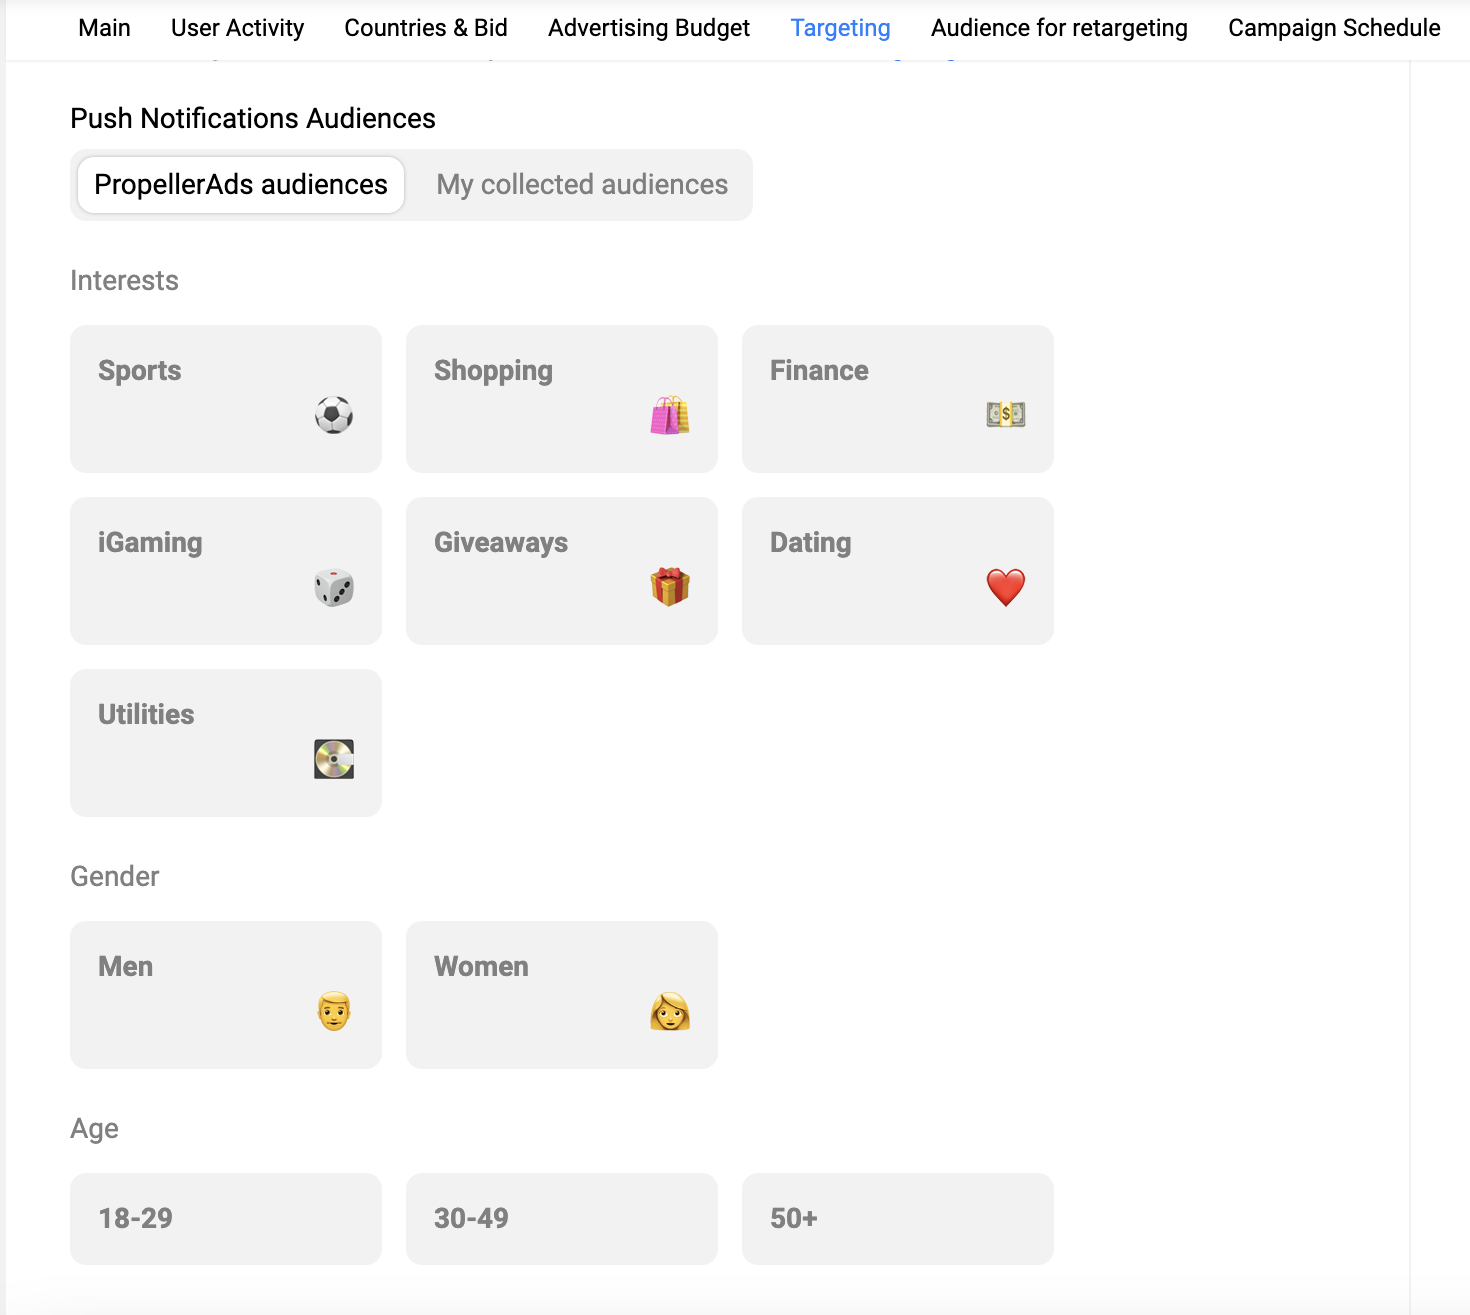Screen dimensions: 1470x1315
Task: Select the 50+ age option
Action: point(897,1218)
